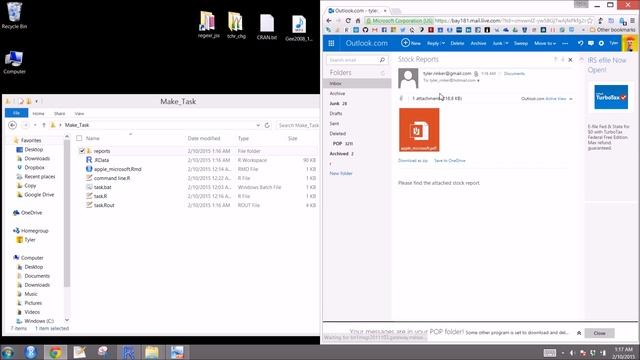
Task: Click Sweep in the Outlook toolbar
Action: (x=521, y=43)
